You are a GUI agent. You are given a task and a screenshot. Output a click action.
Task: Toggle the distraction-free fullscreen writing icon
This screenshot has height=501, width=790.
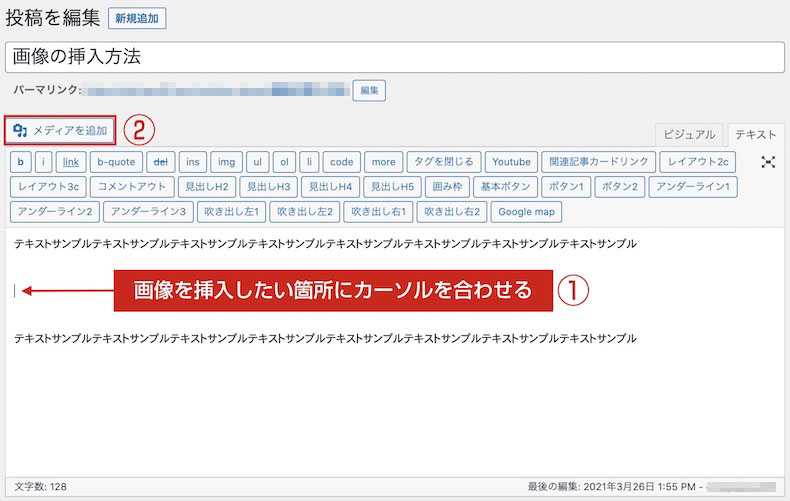coord(768,162)
